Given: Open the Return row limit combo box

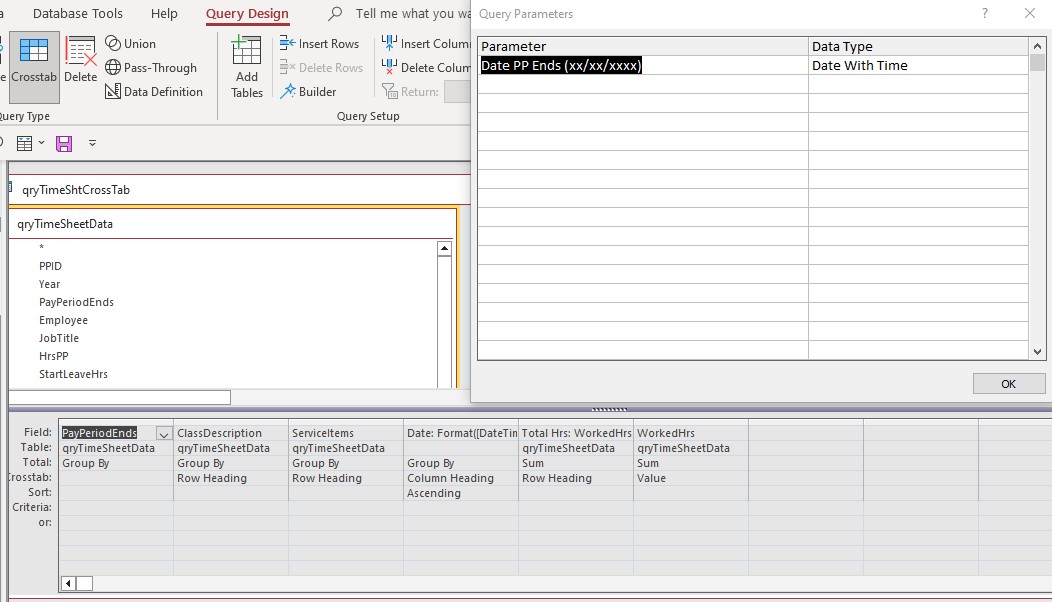Looking at the screenshot, I should point(457,91).
